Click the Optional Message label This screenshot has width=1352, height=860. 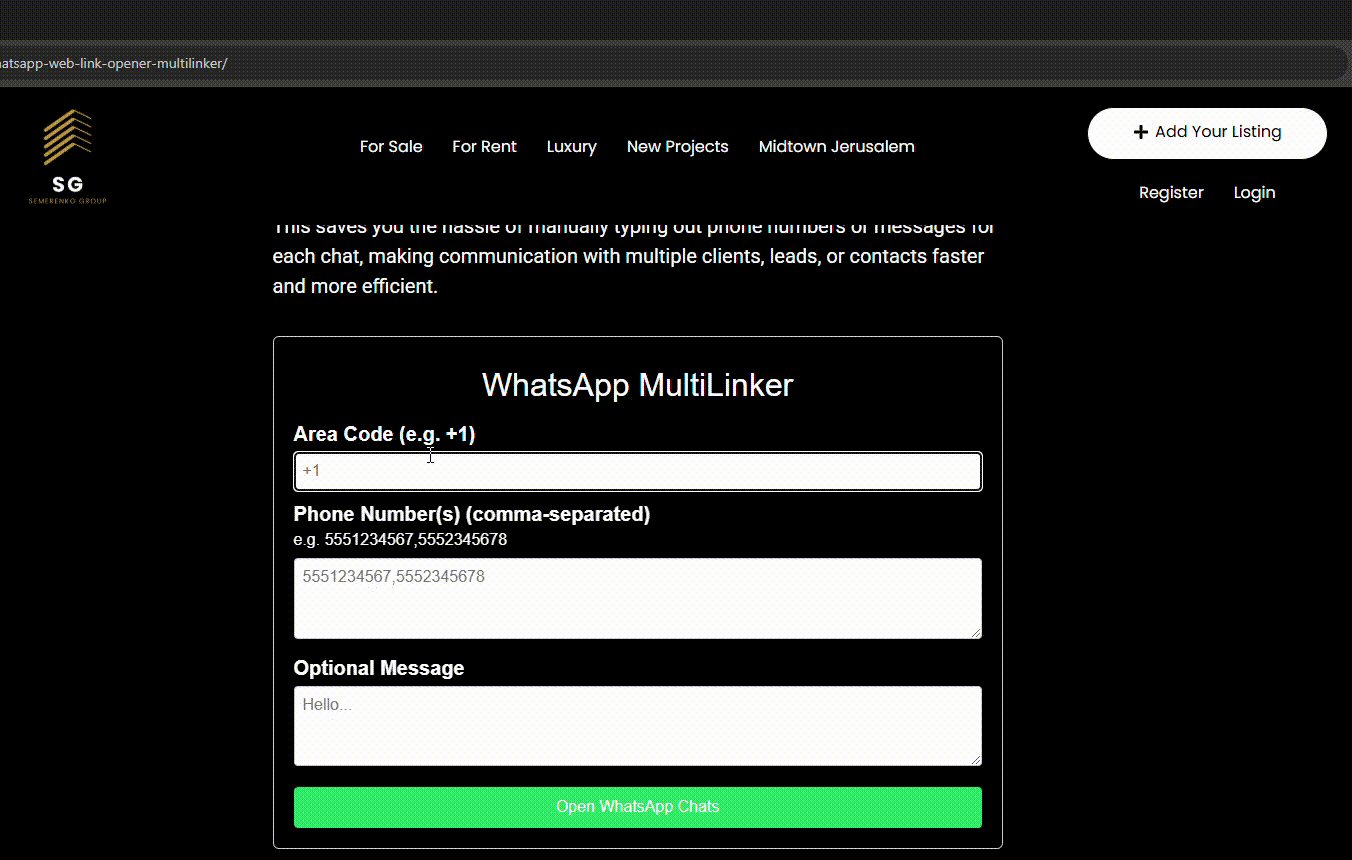point(379,668)
